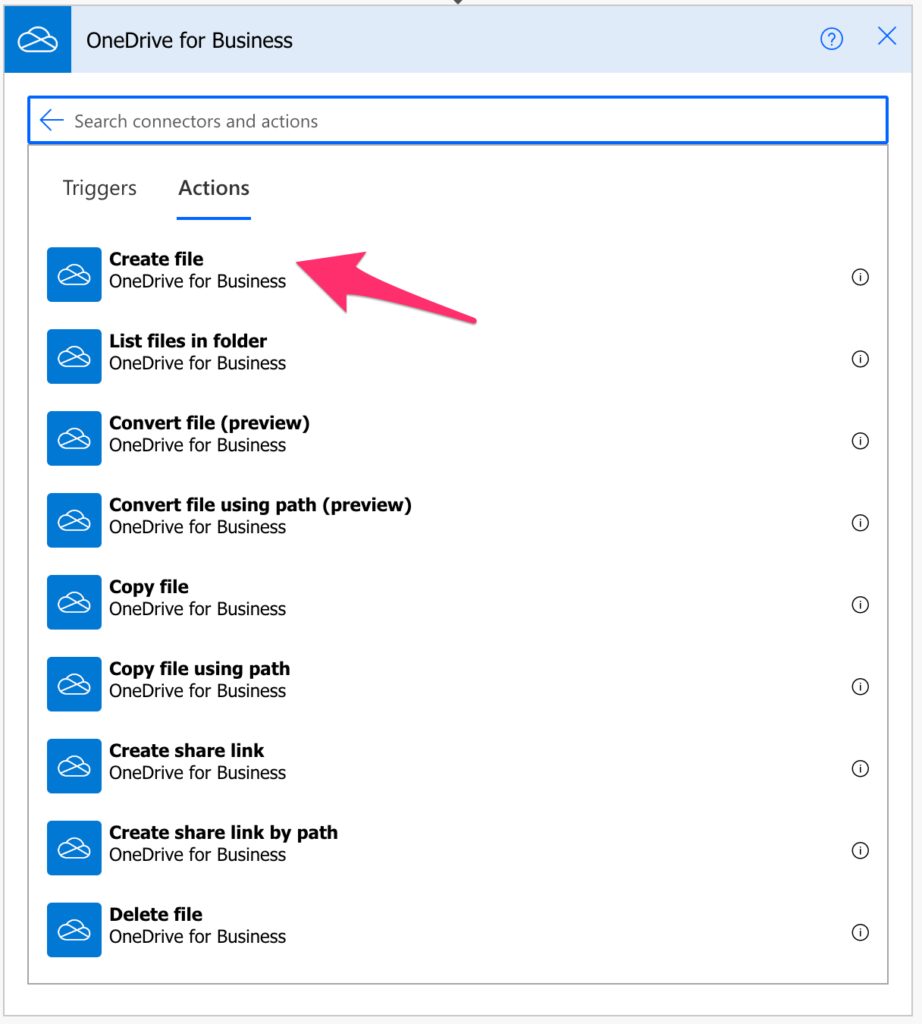
Task: Select the OneDrive icon next to List files in folder
Action: [74, 356]
